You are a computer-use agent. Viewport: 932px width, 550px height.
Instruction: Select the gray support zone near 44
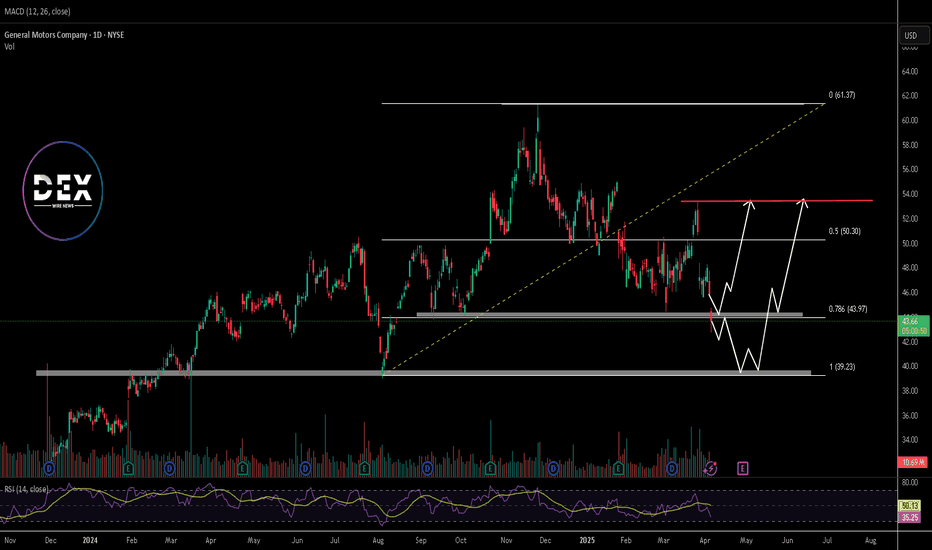(x=609, y=315)
